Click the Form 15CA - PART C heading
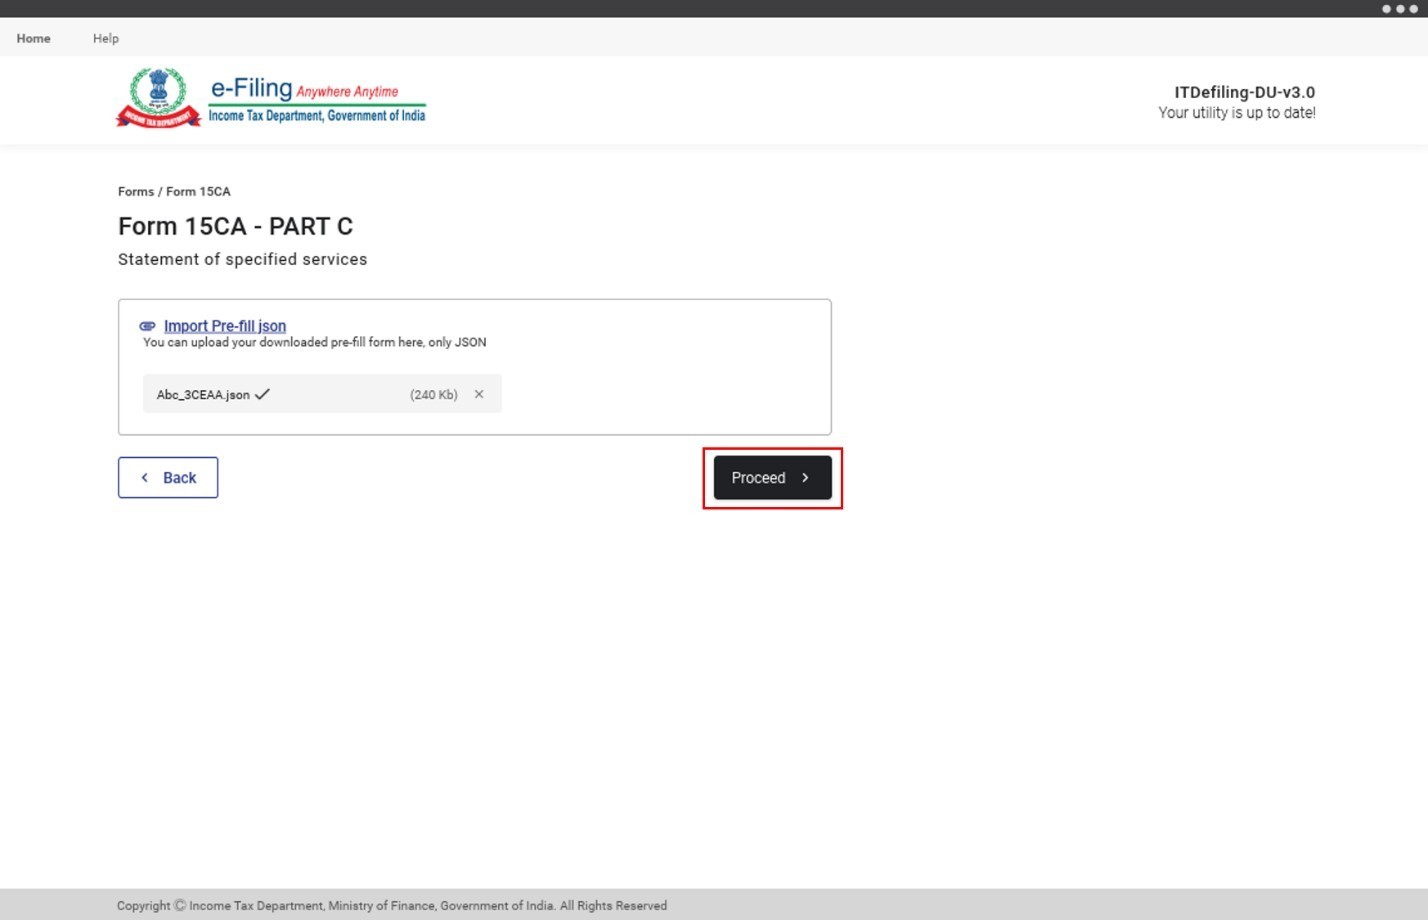This screenshot has width=1428, height=920. pyautogui.click(x=235, y=226)
